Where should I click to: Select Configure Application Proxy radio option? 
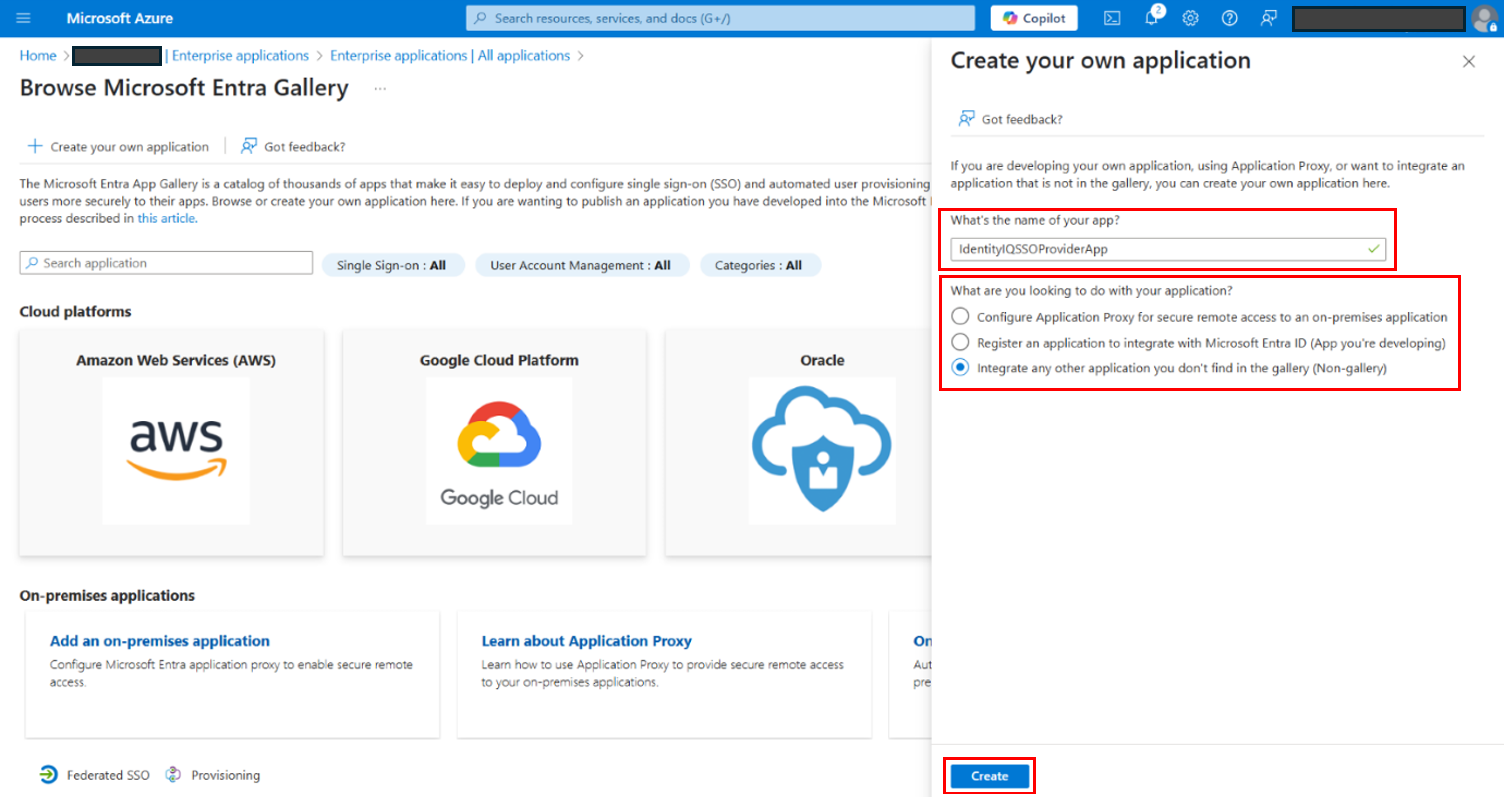(961, 317)
